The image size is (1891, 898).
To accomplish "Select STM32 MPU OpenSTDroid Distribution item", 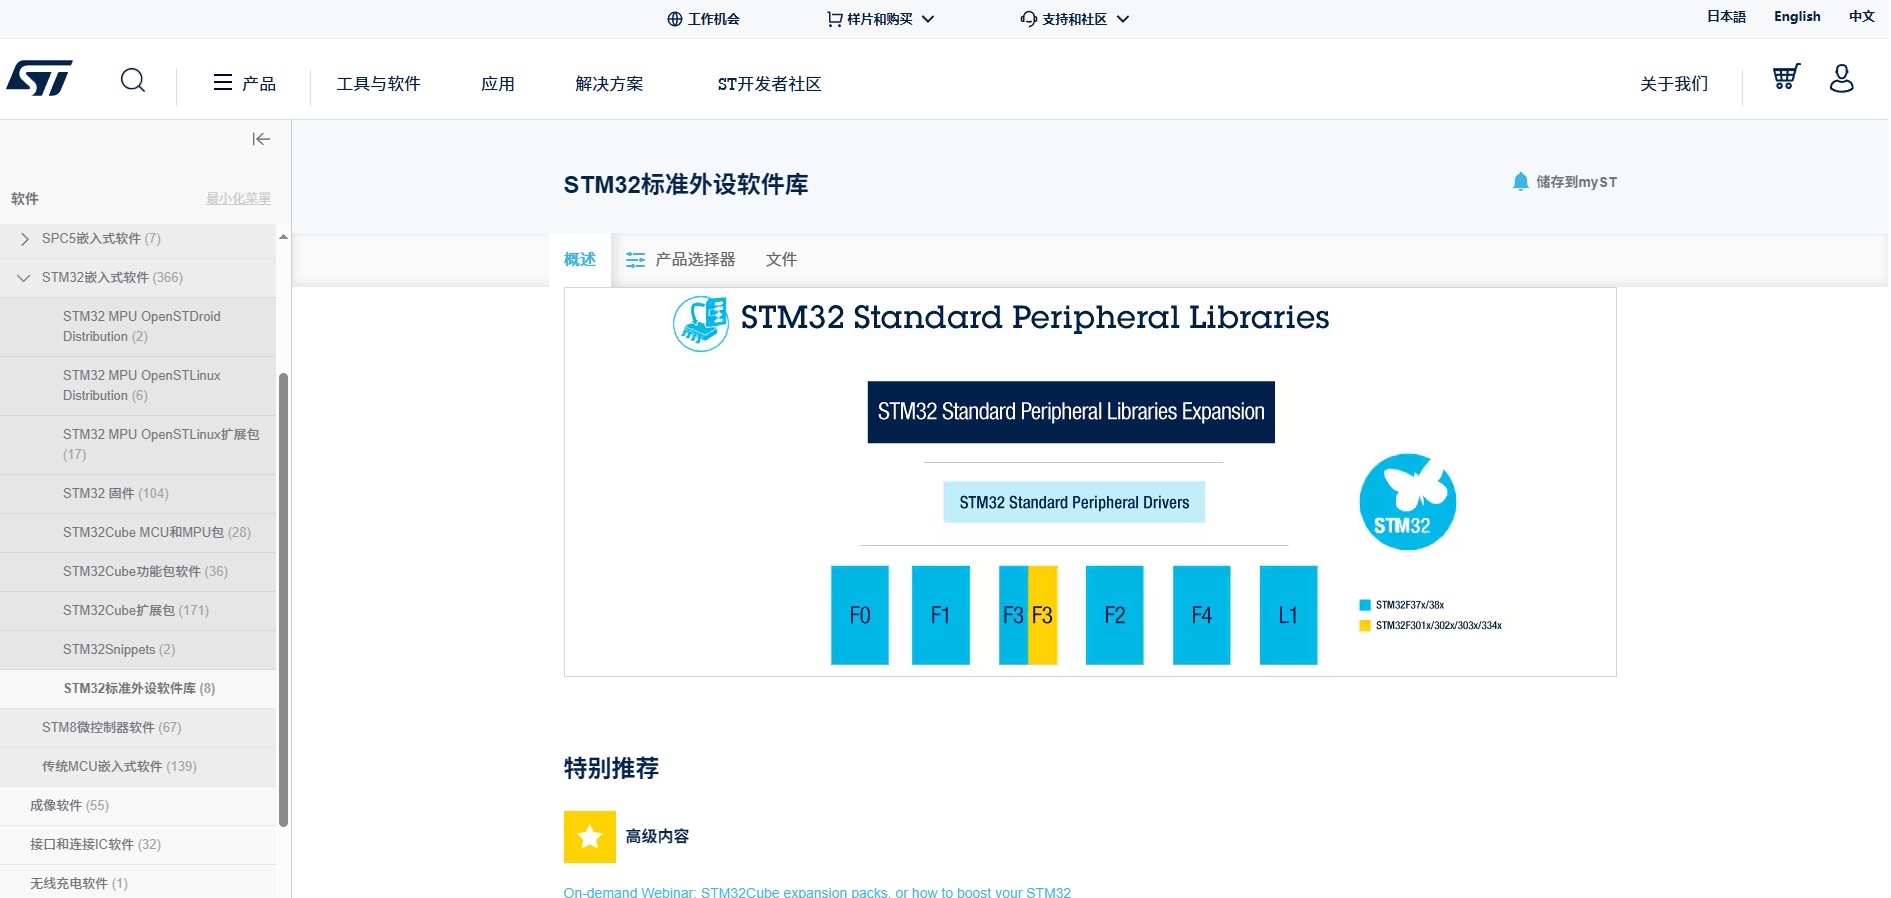I will 138,326.
